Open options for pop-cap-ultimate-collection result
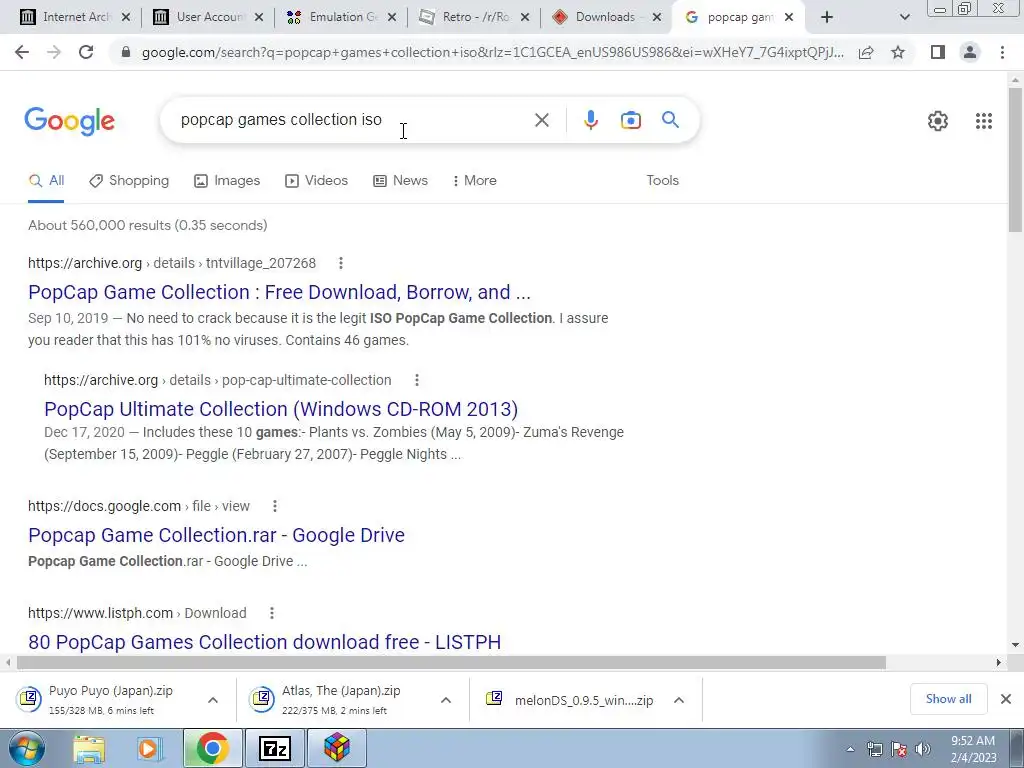The image size is (1024, 768). tap(417, 380)
